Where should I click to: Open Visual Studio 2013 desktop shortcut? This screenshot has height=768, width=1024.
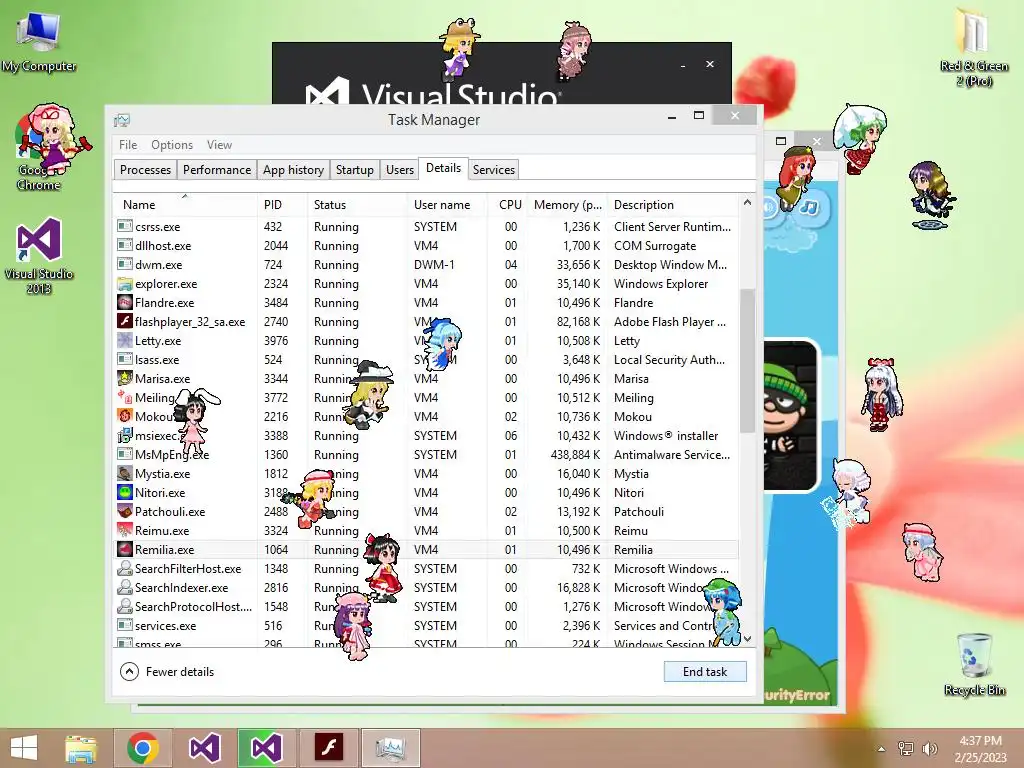click(39, 255)
